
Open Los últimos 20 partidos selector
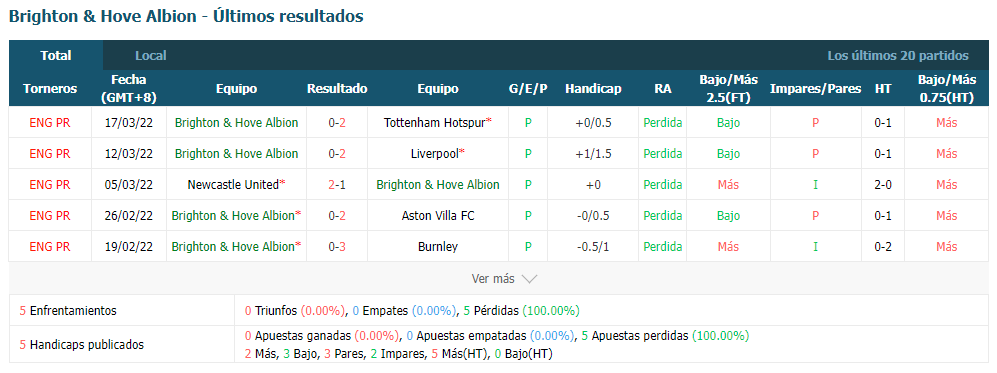coord(898,55)
